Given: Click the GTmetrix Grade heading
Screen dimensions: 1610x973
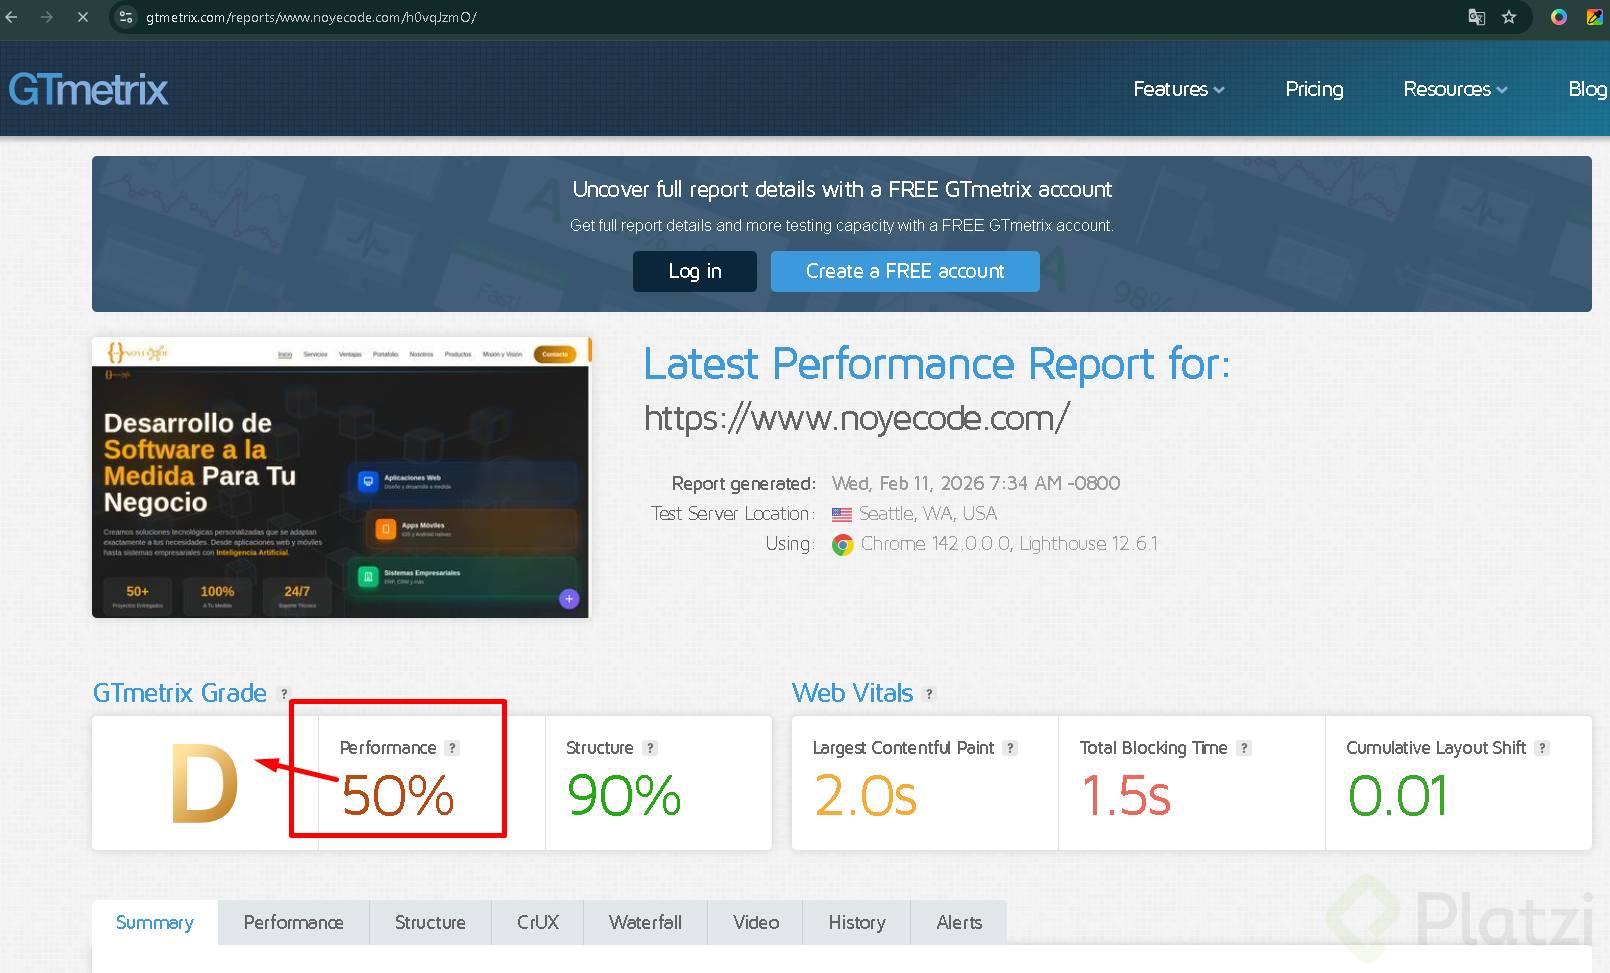Looking at the screenshot, I should pyautogui.click(x=180, y=693).
